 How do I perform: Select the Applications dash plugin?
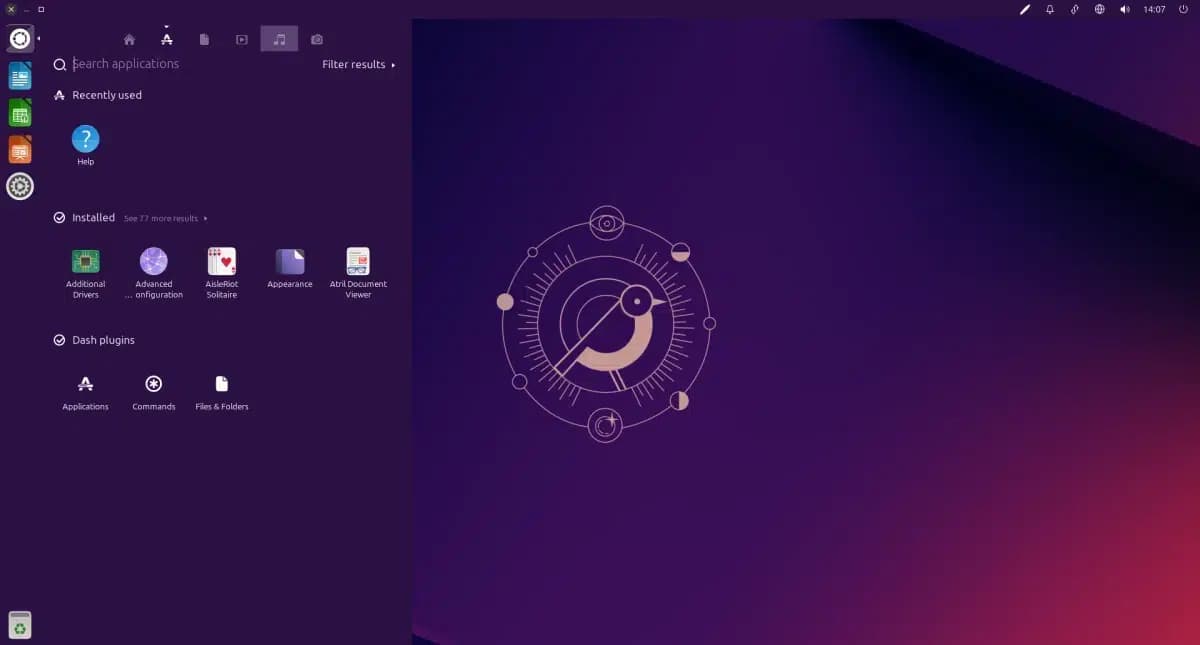(86, 392)
